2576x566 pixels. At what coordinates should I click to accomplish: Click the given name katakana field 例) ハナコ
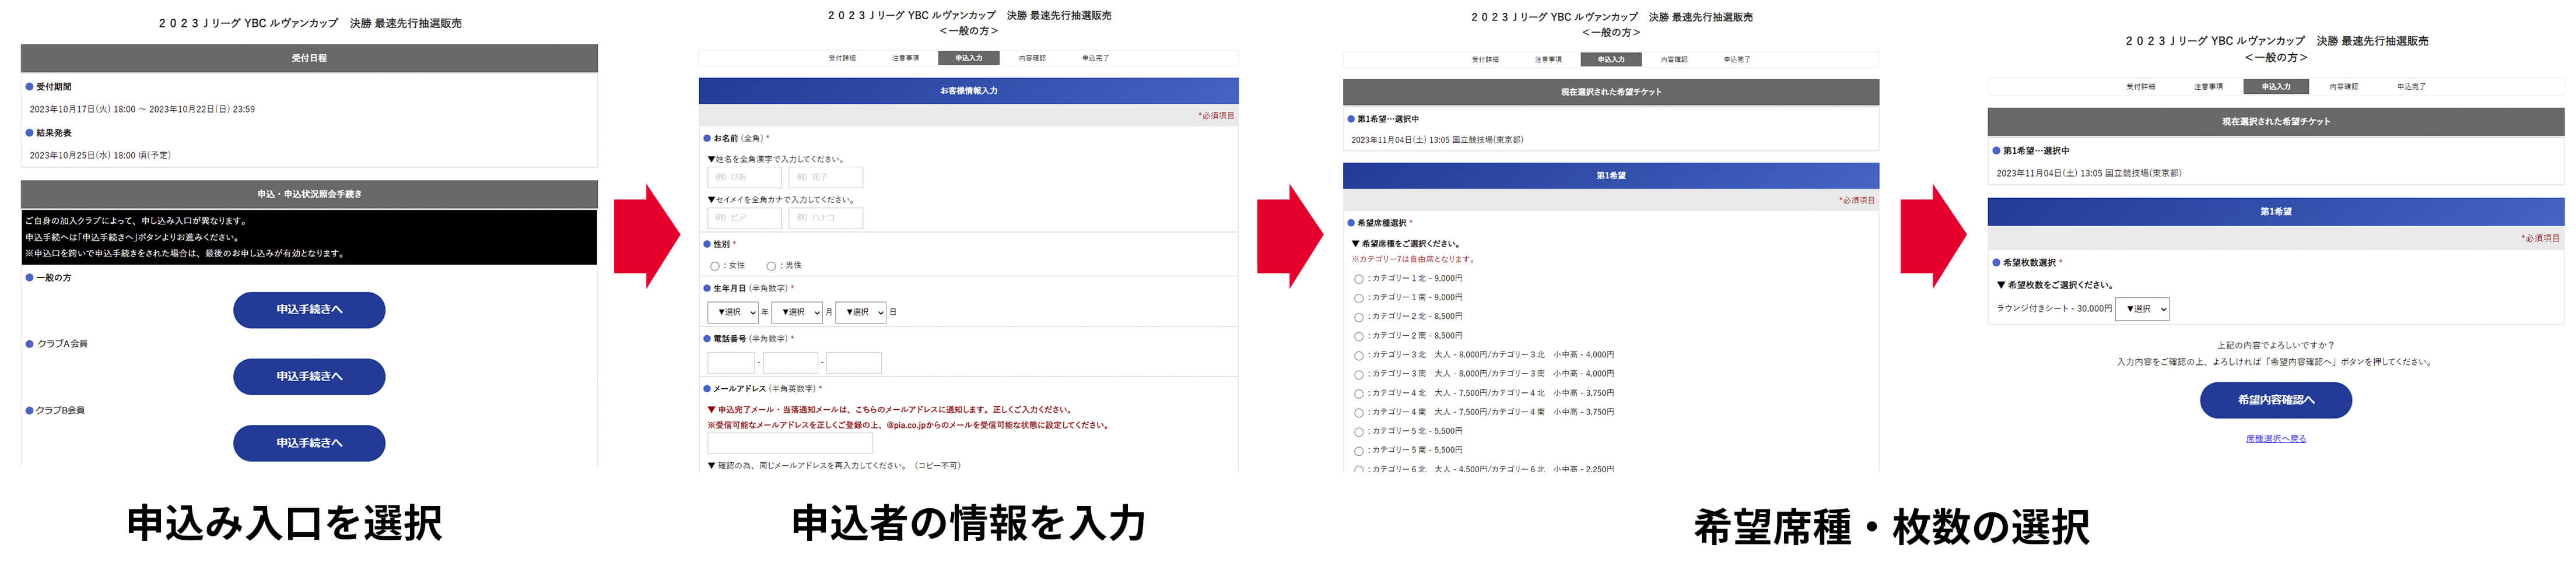(825, 218)
